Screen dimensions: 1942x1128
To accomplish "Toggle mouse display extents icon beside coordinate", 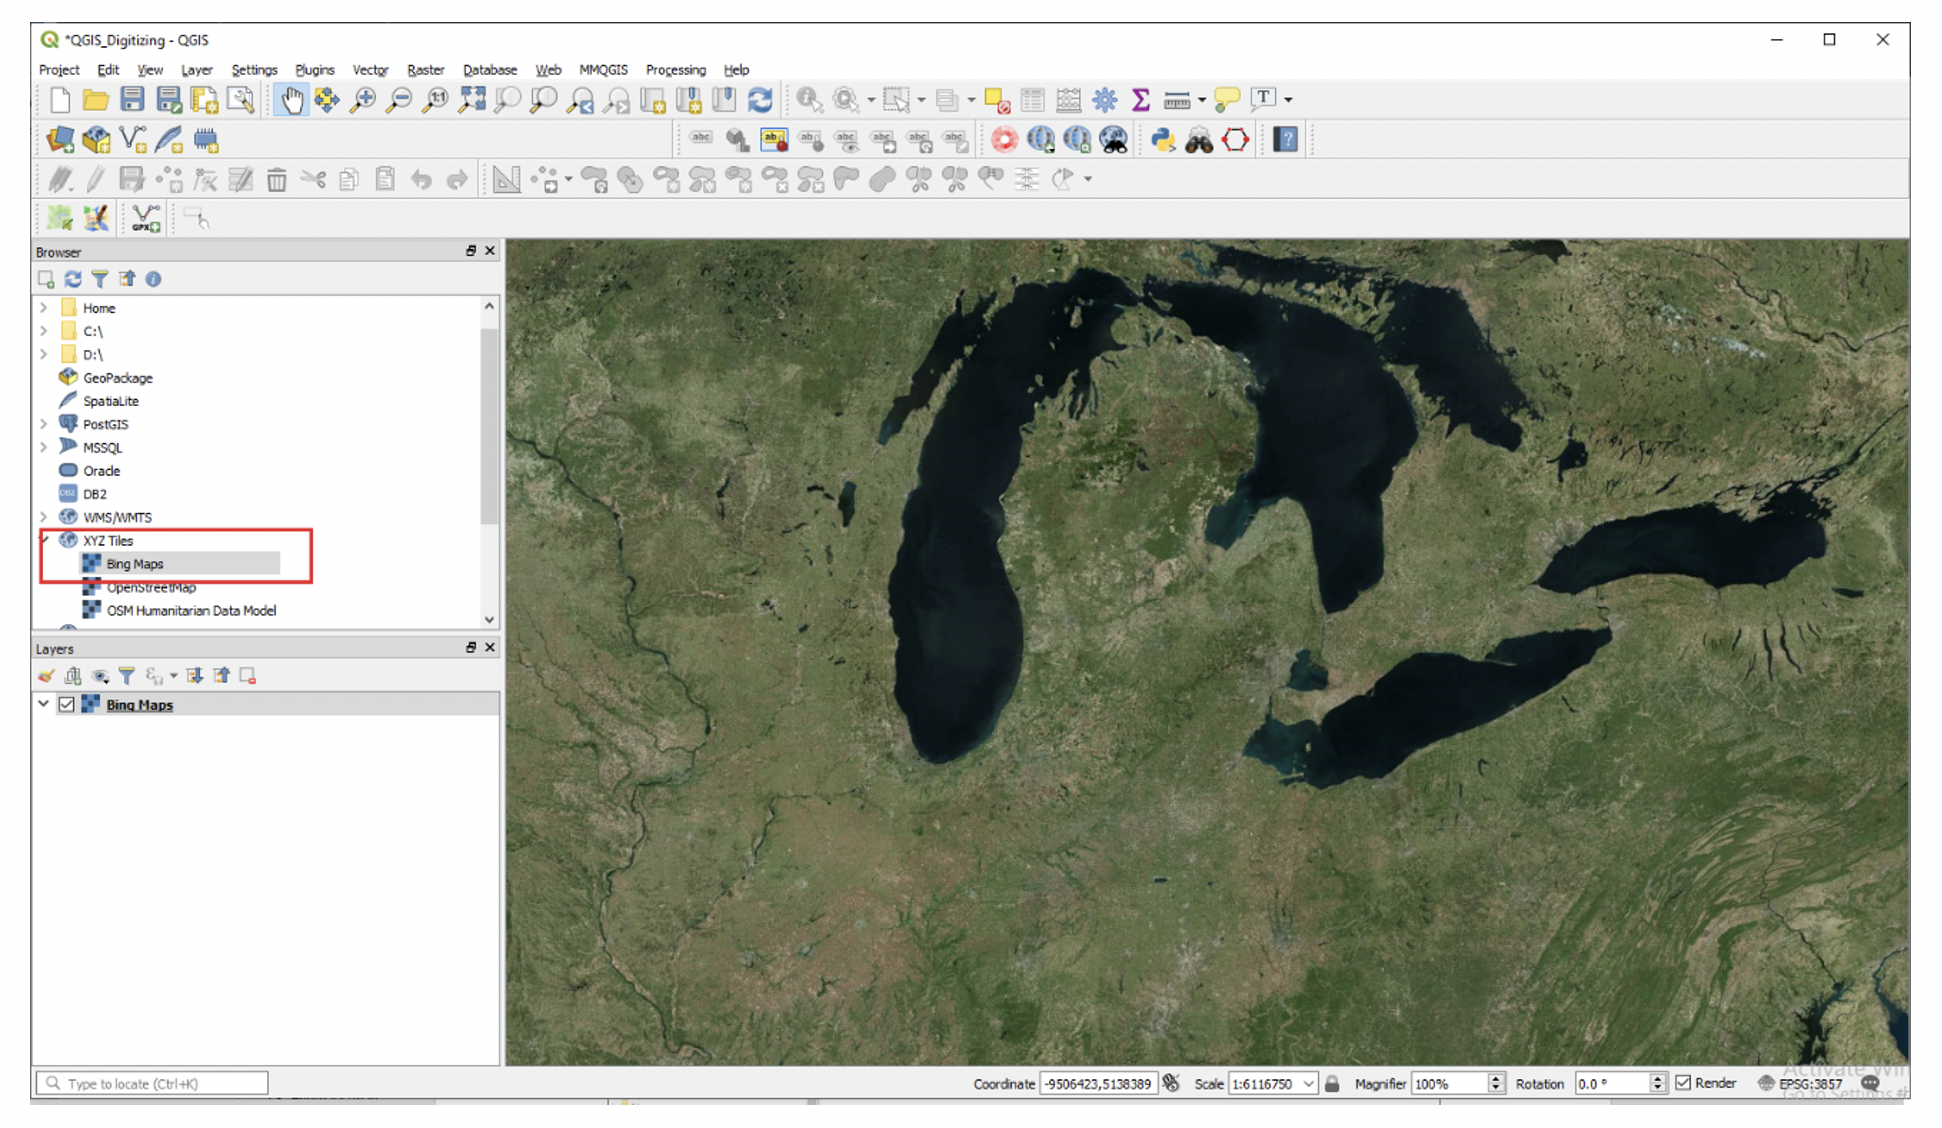I will click(1171, 1083).
